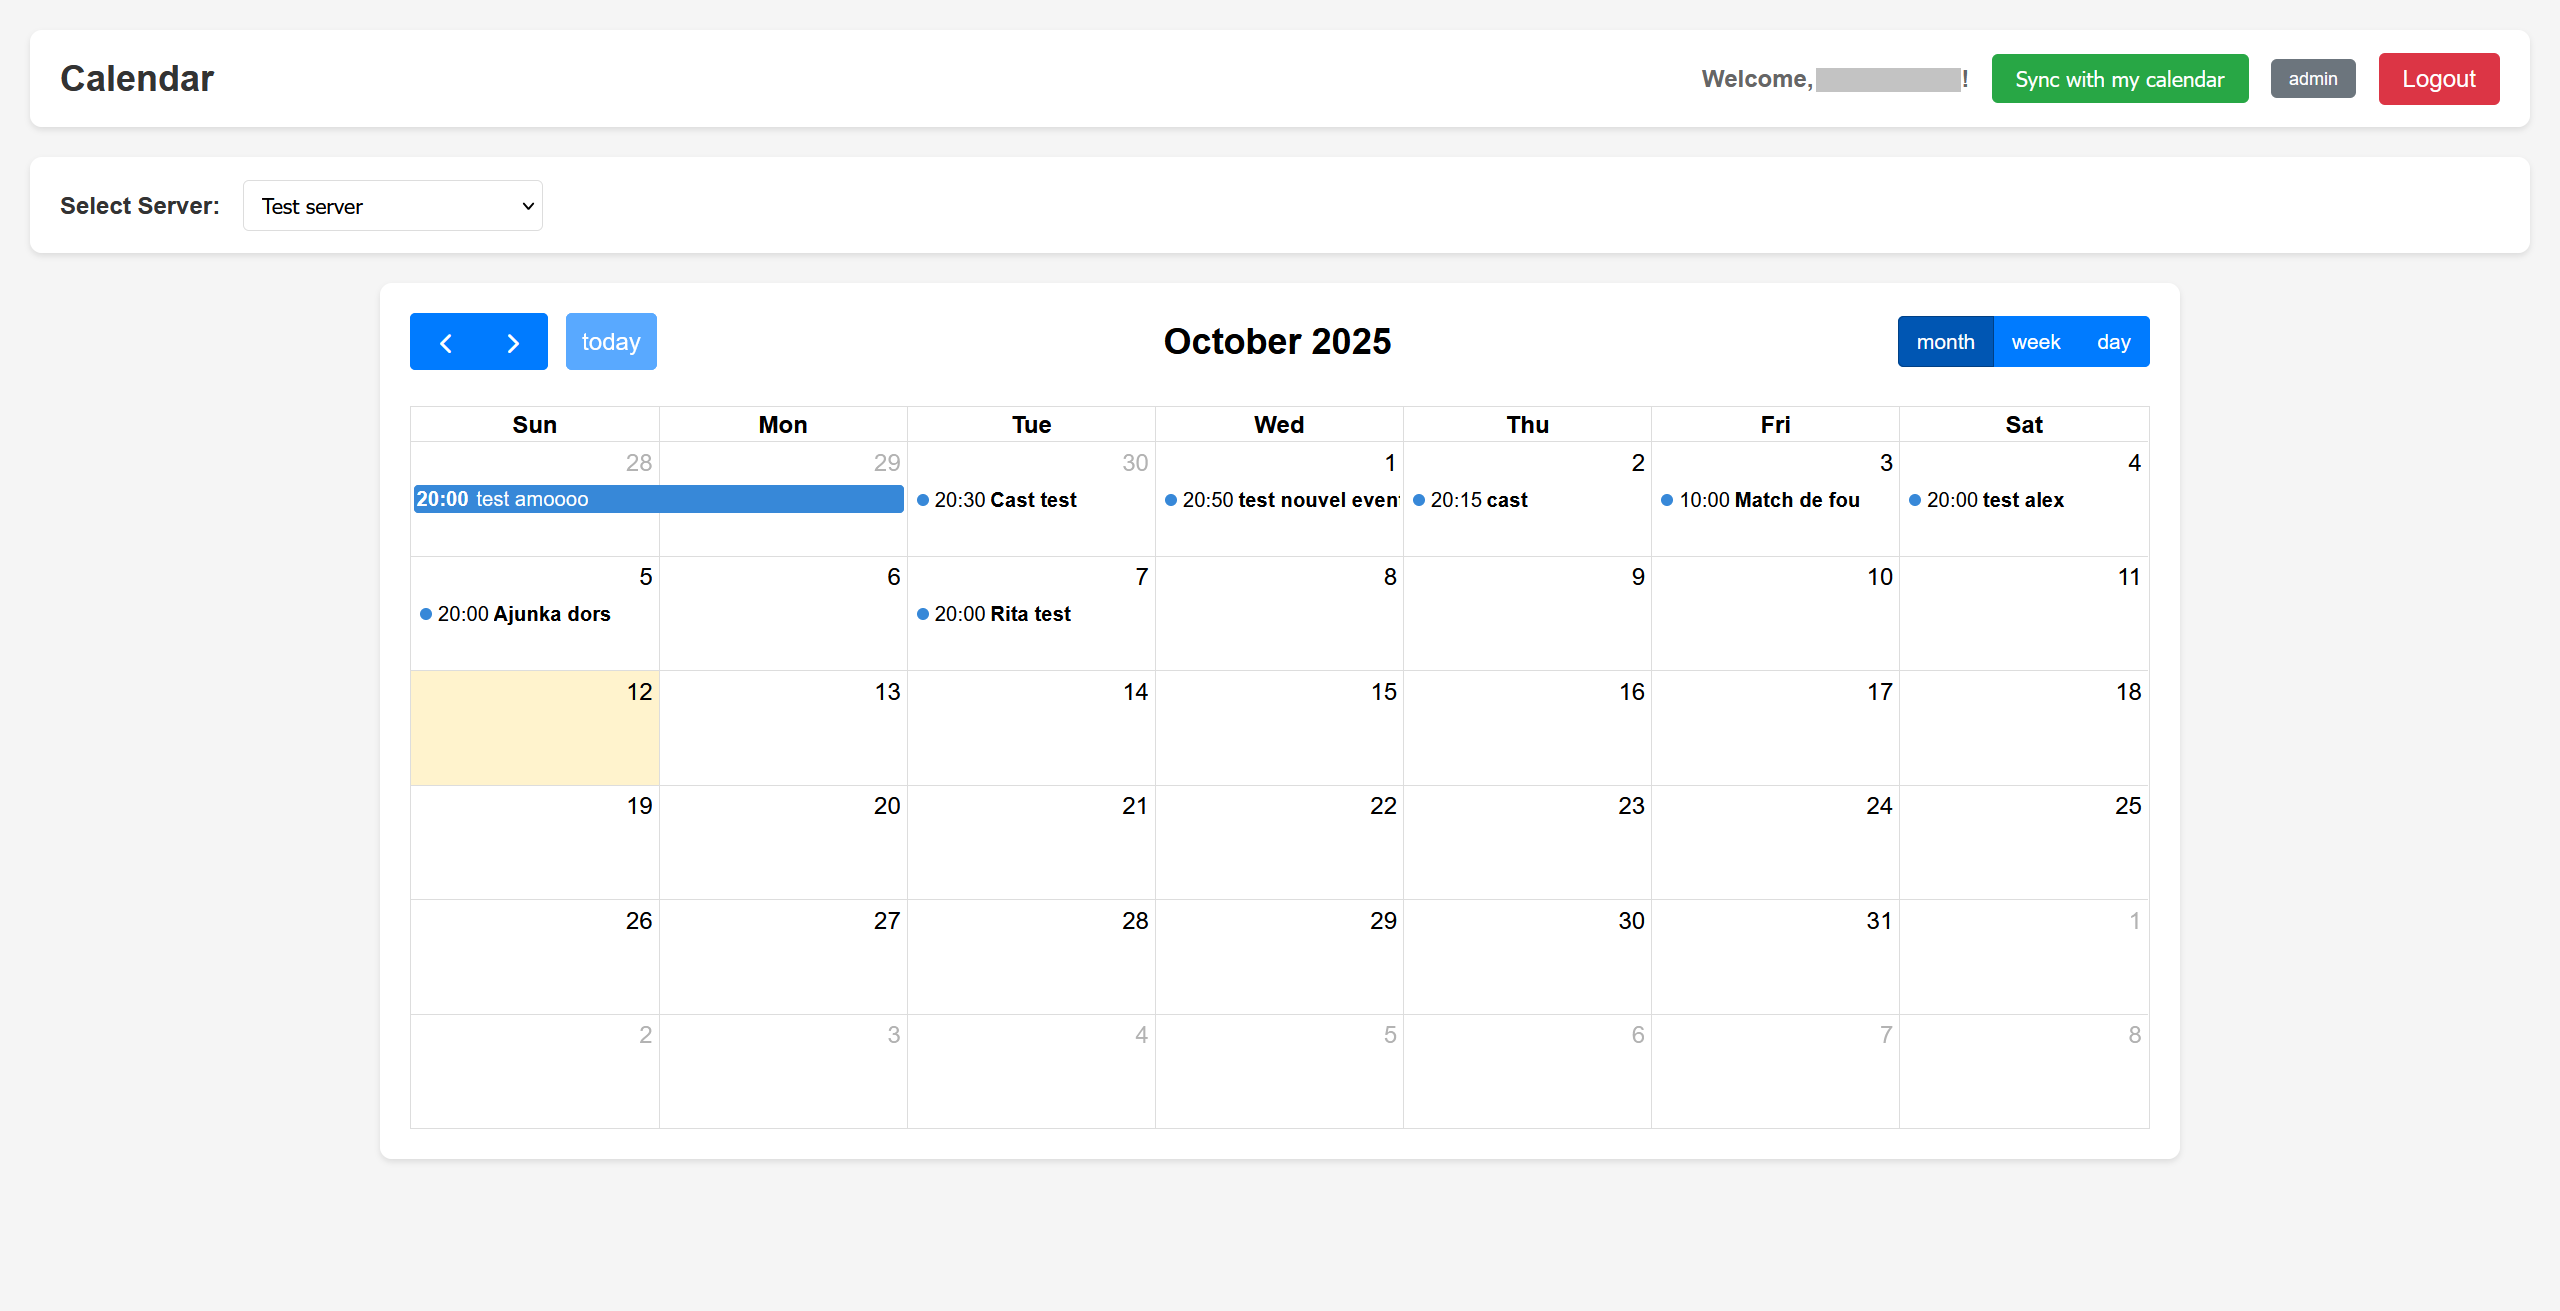Image resolution: width=2560 pixels, height=1311 pixels.
Task: Switch to day view
Action: click(2112, 341)
